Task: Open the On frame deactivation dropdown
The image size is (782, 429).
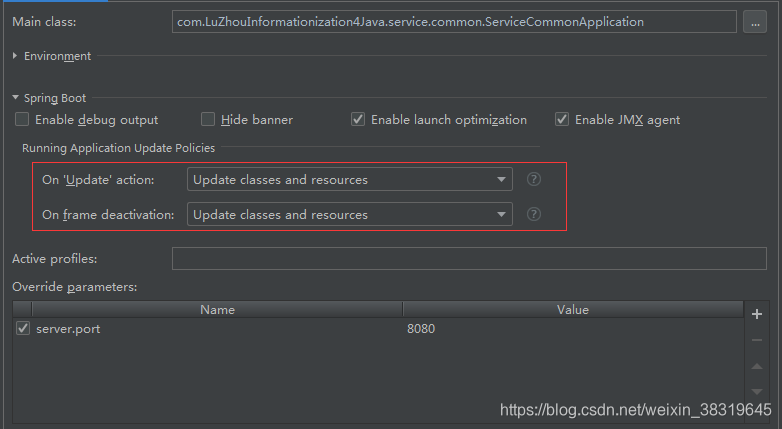Action: (x=350, y=214)
